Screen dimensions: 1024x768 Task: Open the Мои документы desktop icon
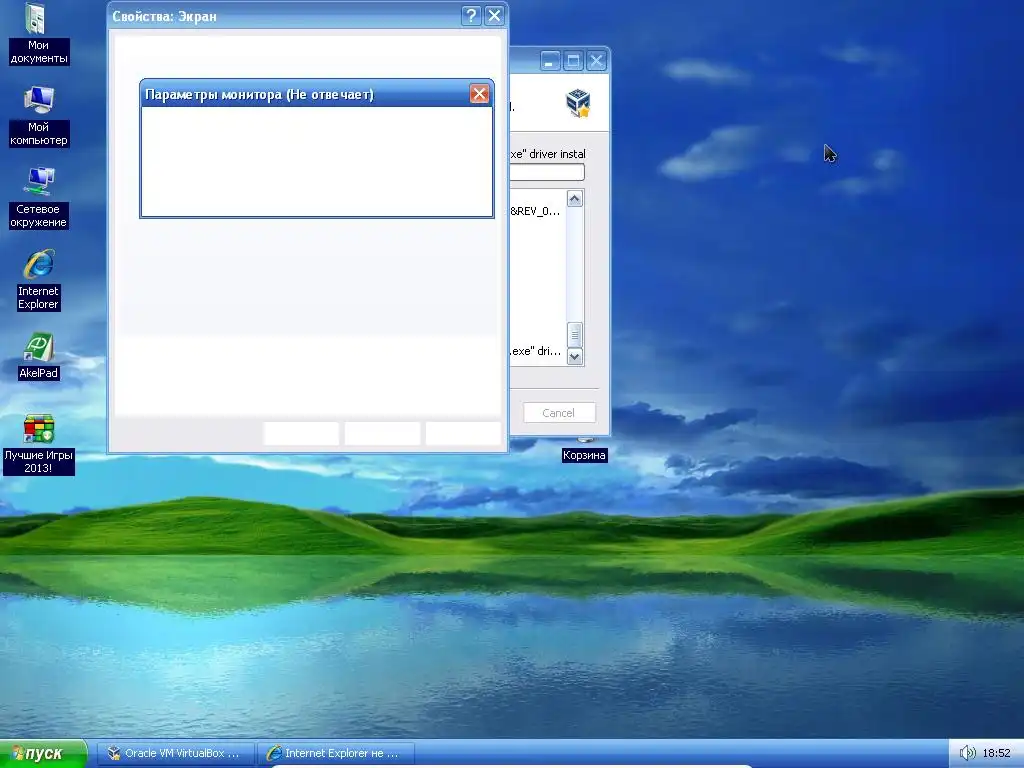pyautogui.click(x=38, y=35)
